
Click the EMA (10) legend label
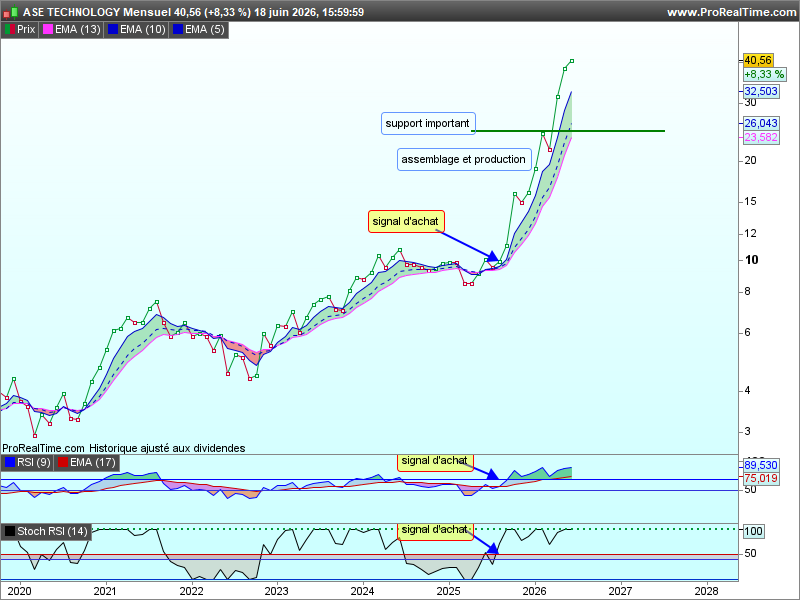point(143,30)
